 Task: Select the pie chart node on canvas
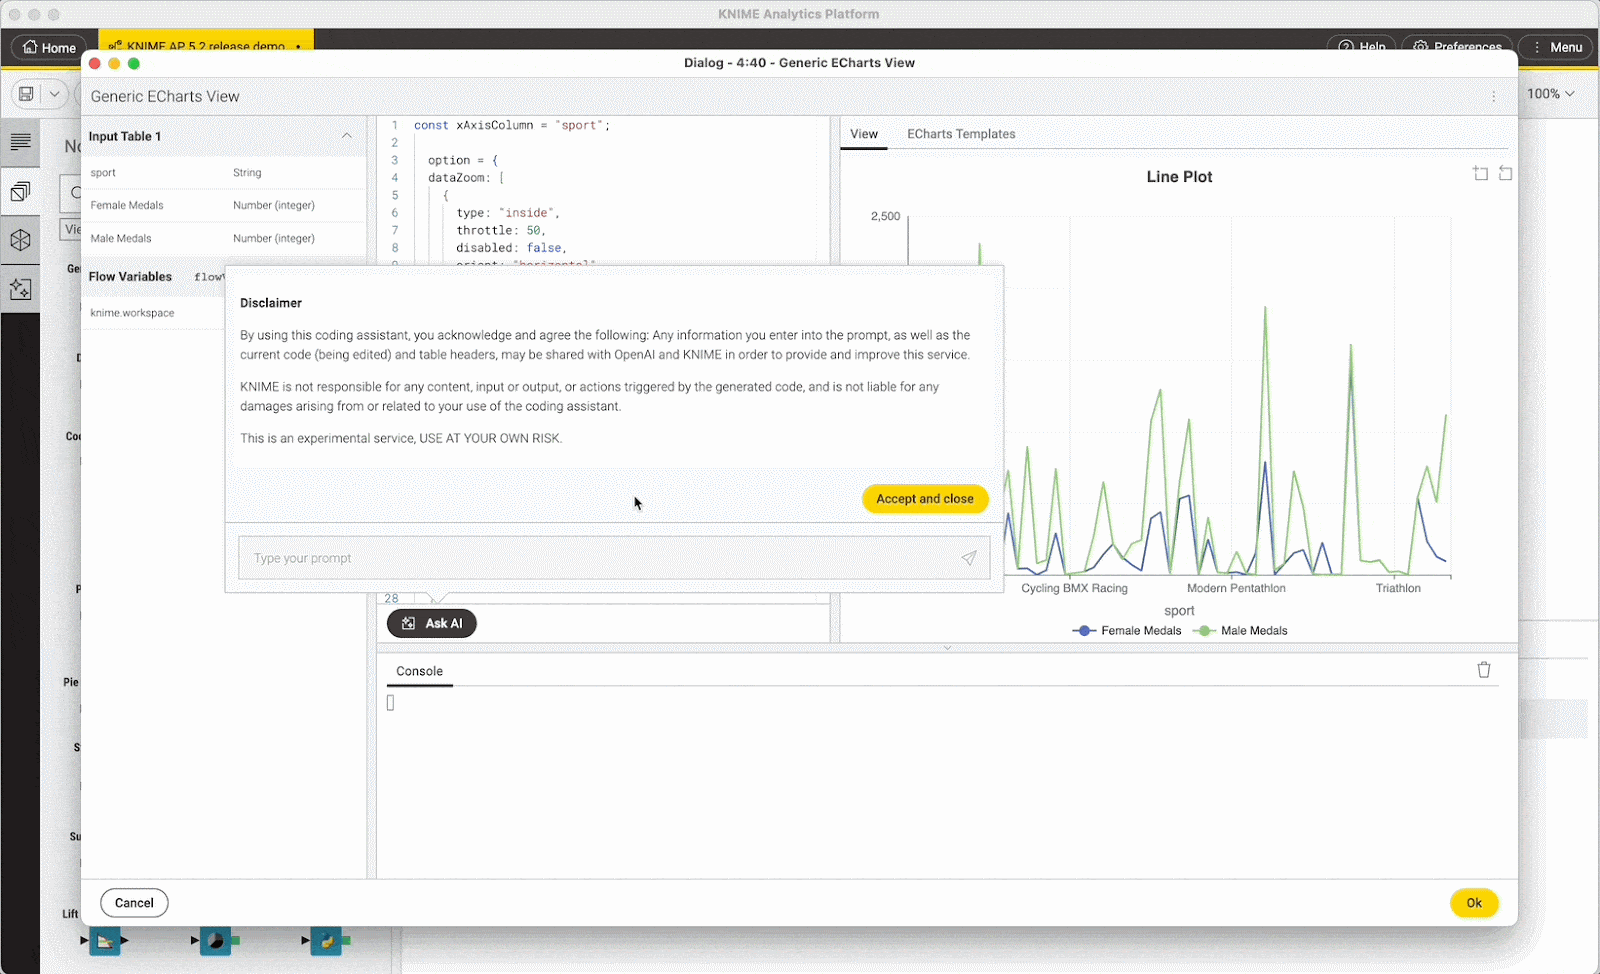click(215, 941)
